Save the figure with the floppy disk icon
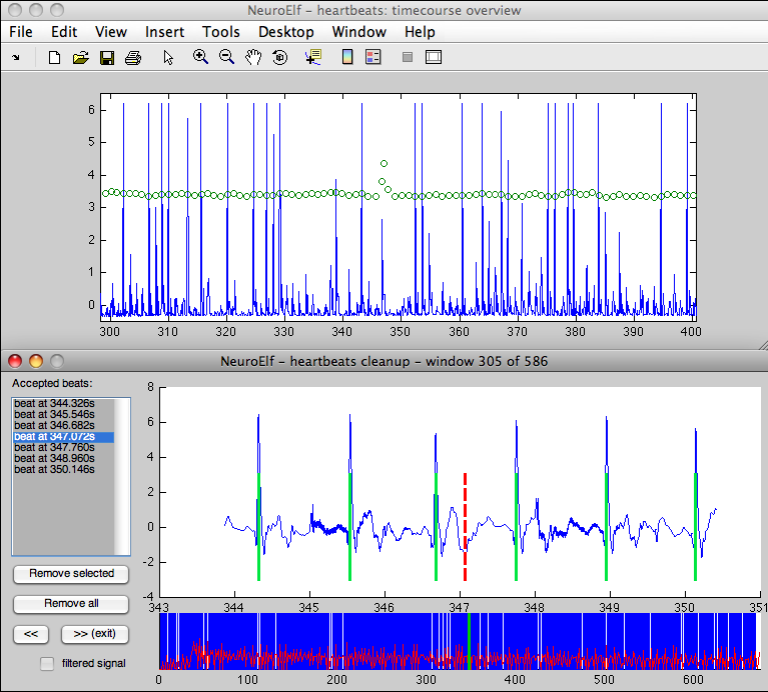 pos(106,58)
